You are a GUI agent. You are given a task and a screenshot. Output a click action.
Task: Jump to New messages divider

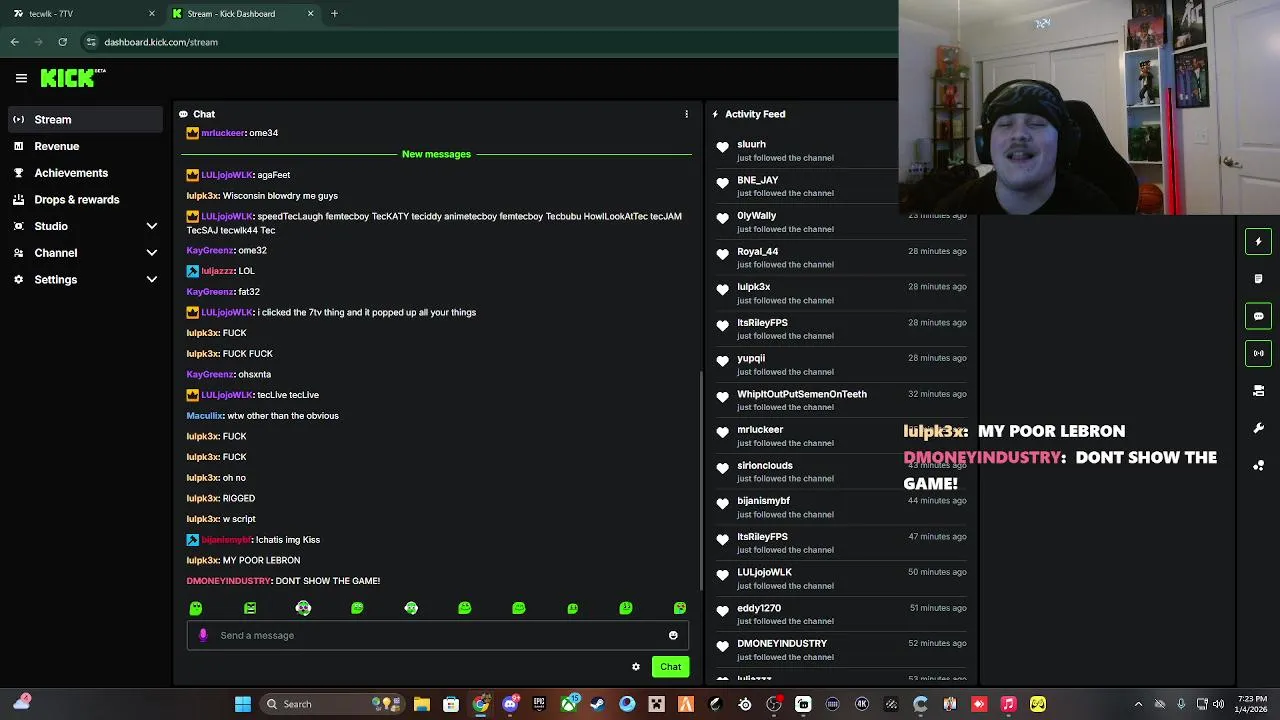click(436, 154)
